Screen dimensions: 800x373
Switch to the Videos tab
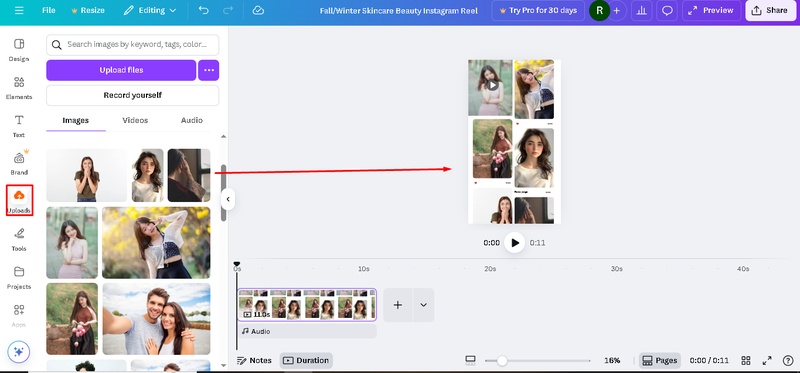tap(135, 120)
